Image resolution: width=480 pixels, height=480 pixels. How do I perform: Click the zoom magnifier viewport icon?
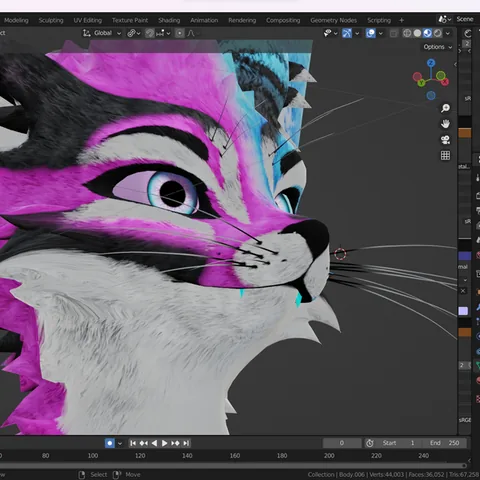[x=445, y=108]
